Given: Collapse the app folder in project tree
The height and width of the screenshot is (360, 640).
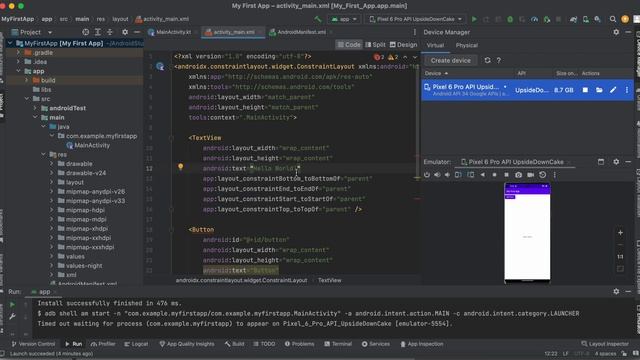Looking at the screenshot, I should coord(18,71).
